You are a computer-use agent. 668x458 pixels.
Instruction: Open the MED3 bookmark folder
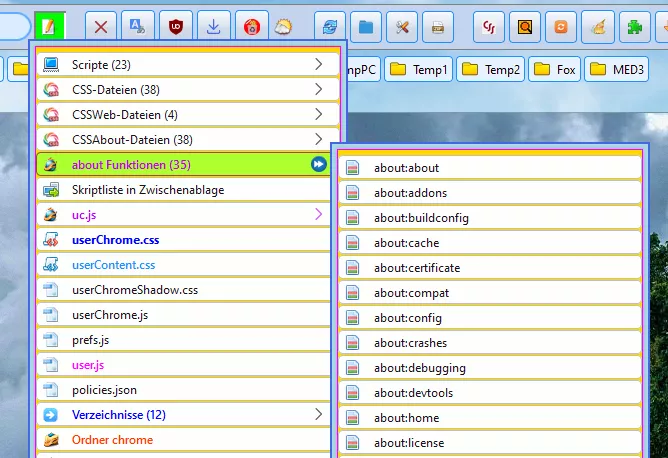(x=616, y=69)
